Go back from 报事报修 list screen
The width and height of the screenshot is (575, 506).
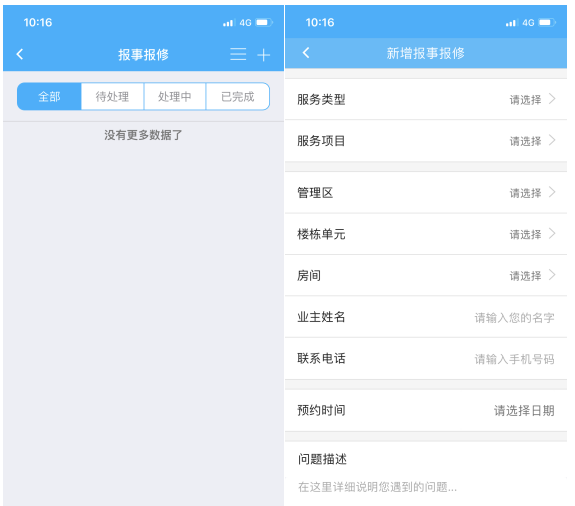(x=20, y=54)
